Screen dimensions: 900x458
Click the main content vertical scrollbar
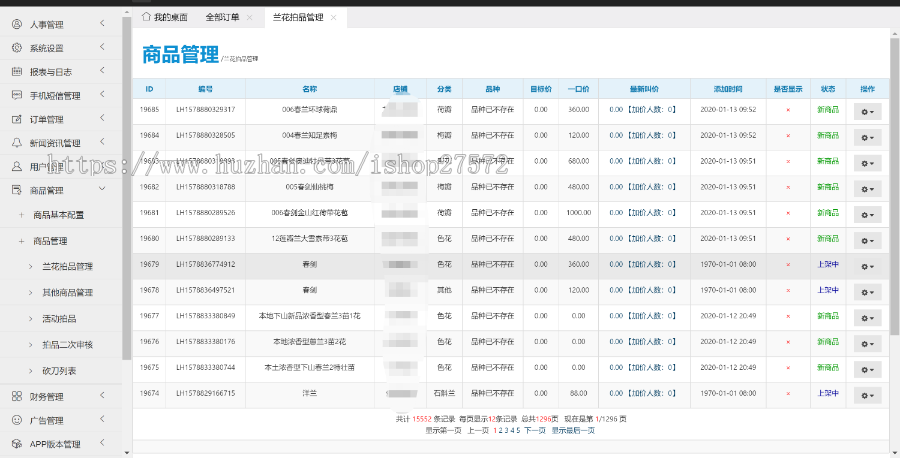(x=894, y=189)
